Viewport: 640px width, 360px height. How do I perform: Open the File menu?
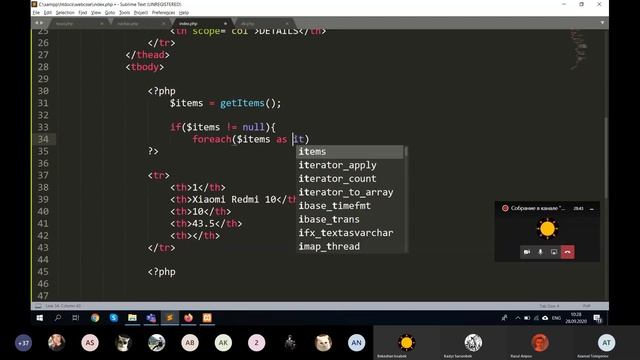(x=36, y=13)
